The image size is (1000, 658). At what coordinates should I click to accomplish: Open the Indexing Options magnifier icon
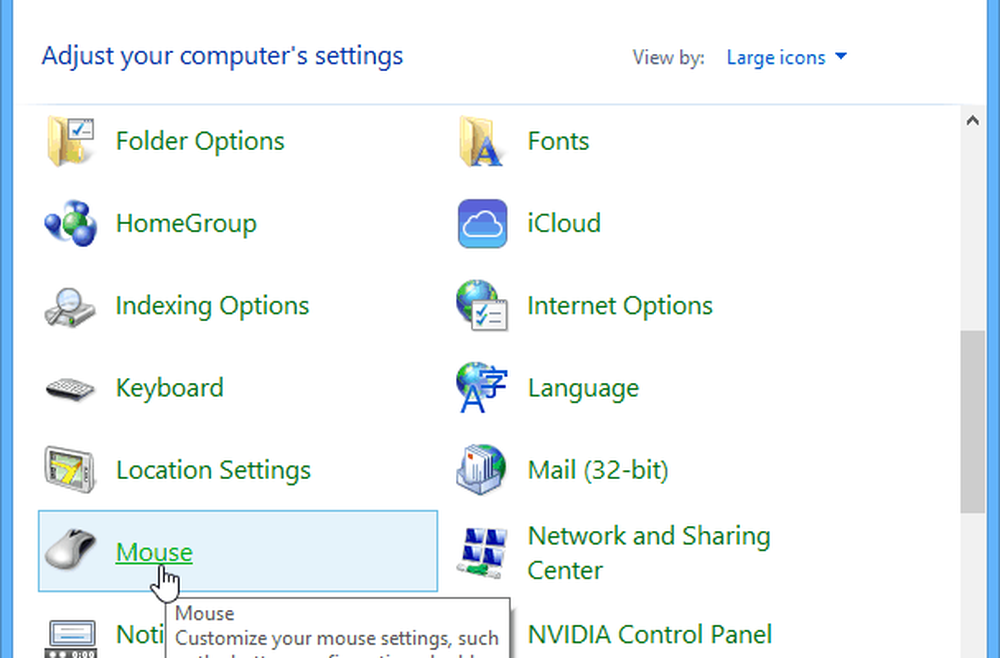click(x=69, y=306)
